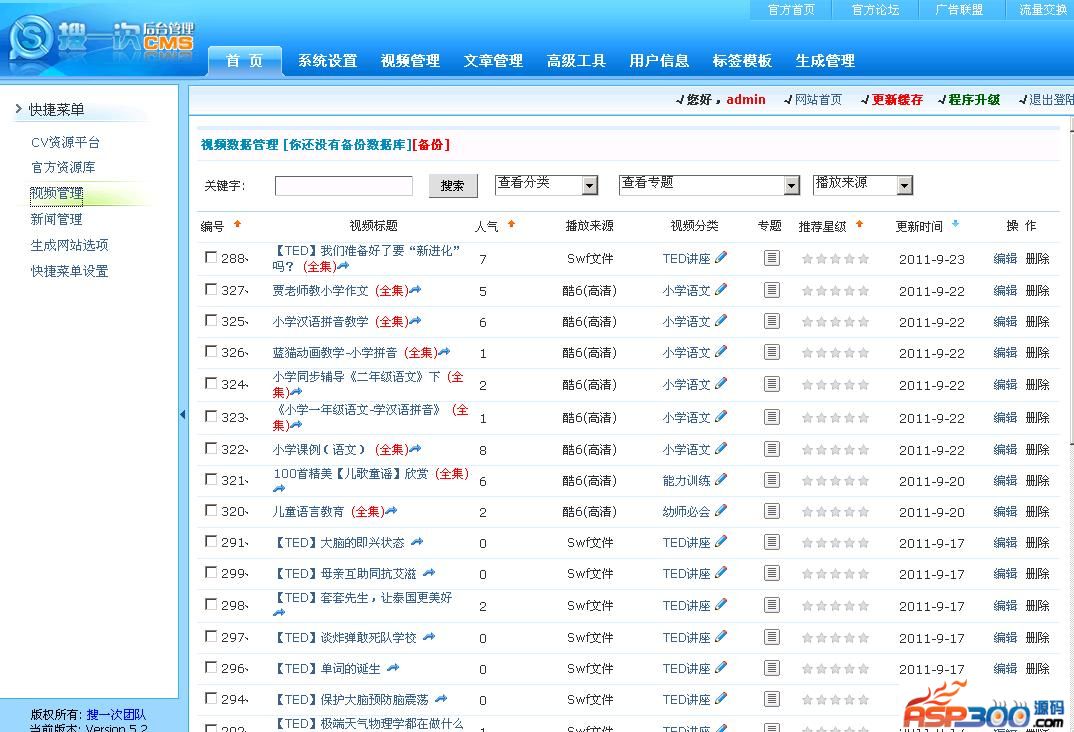Sort by 推荐星级 using the orange arrow
Image resolution: width=1074 pixels, height=732 pixels.
pos(859,224)
